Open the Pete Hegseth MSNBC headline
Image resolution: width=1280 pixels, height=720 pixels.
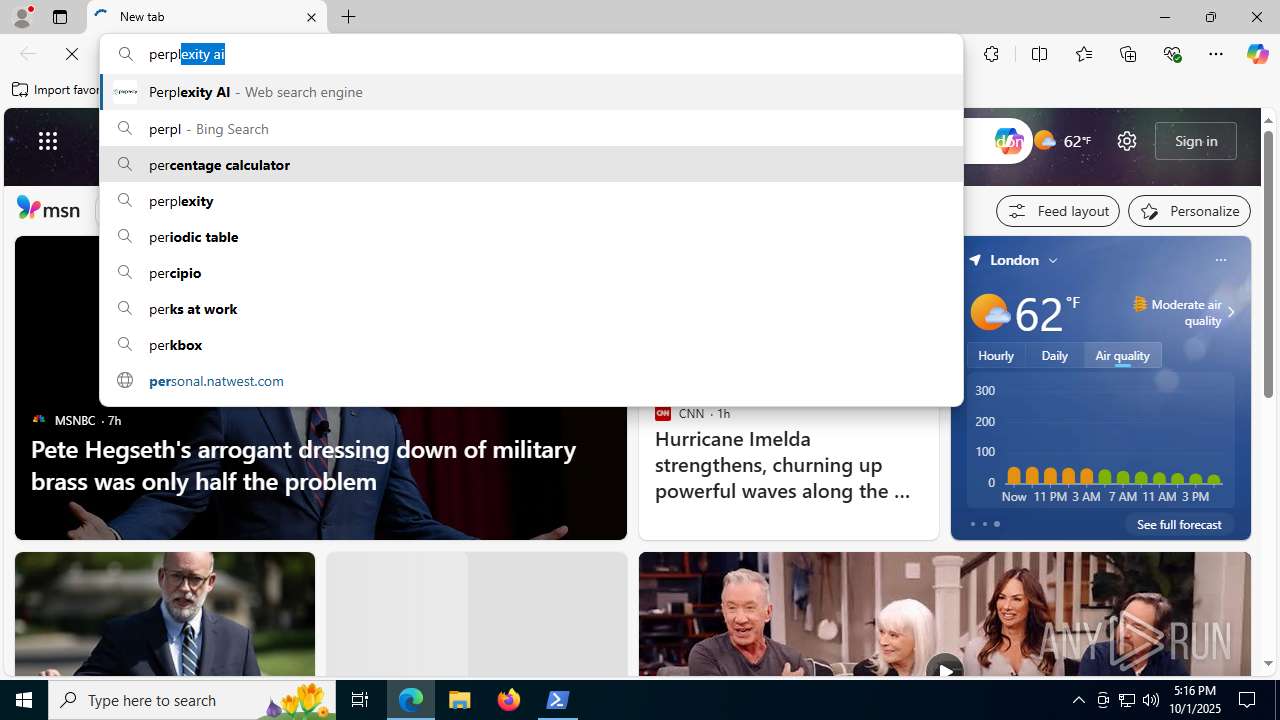[303, 465]
